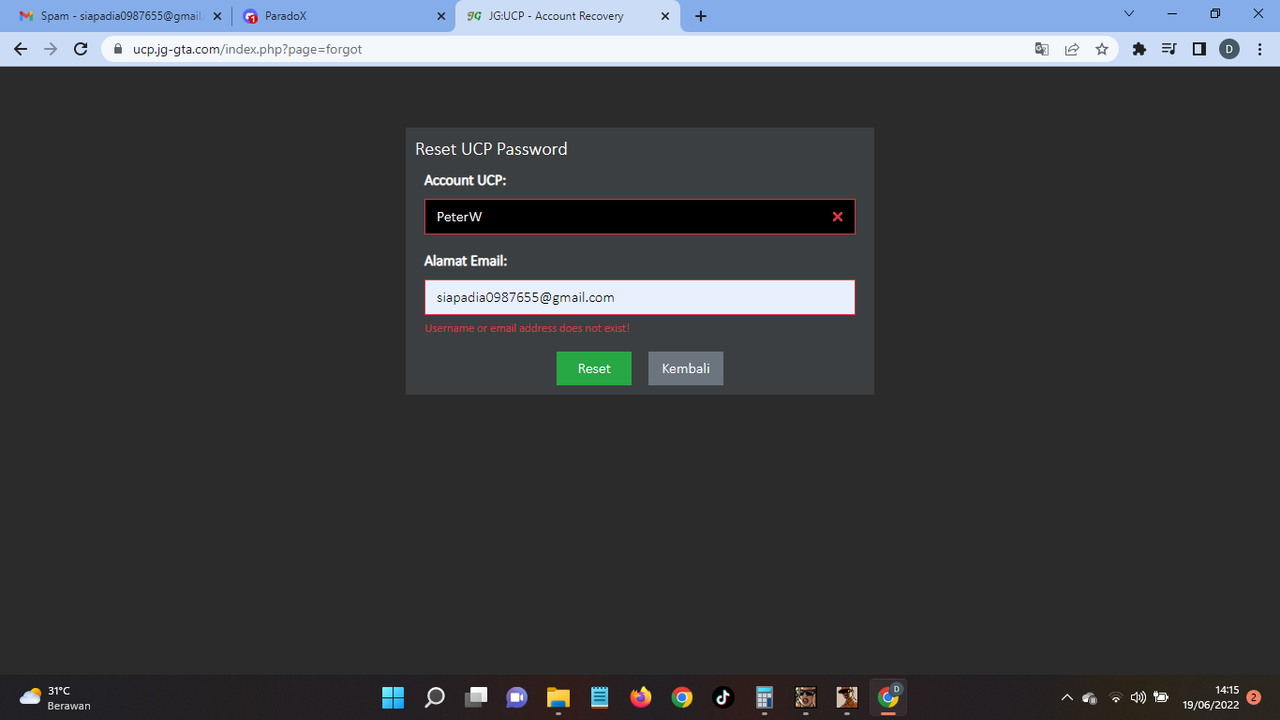The height and width of the screenshot is (720, 1280).
Task: Focus the Account UCP input field
Action: 640,216
